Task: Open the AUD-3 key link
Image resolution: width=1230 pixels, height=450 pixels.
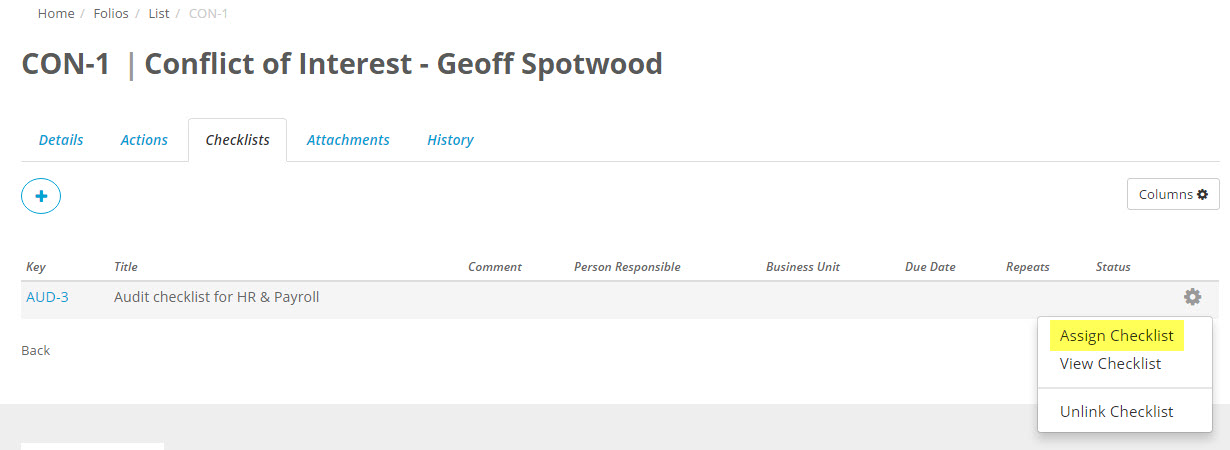Action: pos(47,297)
